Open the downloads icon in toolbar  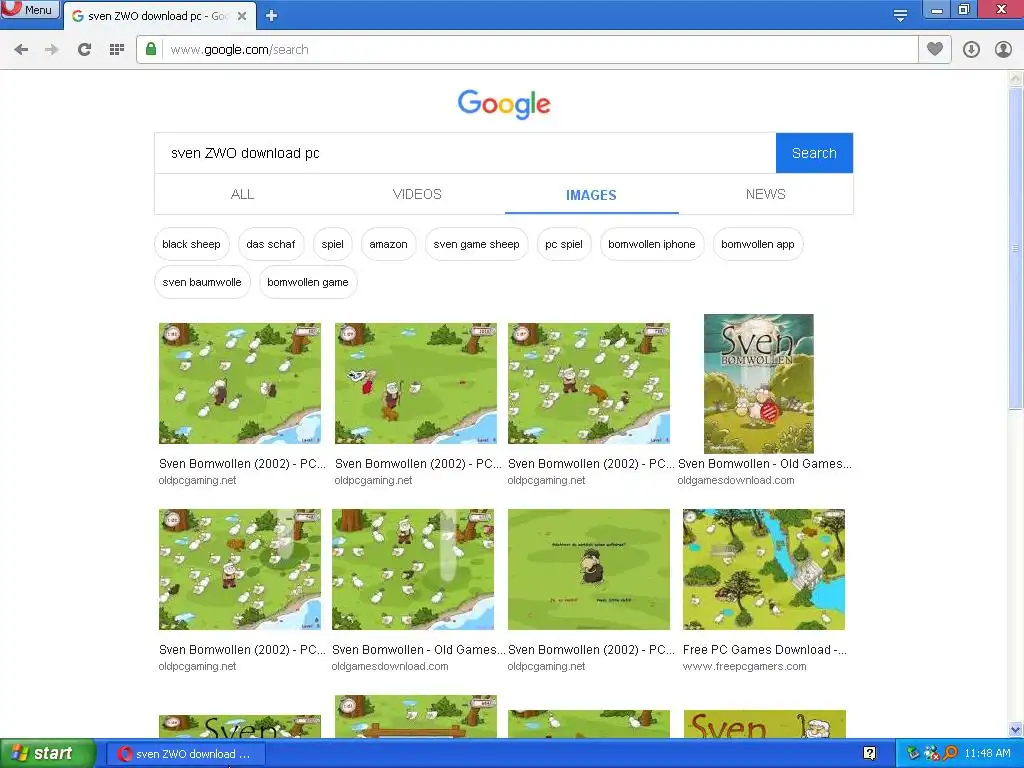coord(971,50)
